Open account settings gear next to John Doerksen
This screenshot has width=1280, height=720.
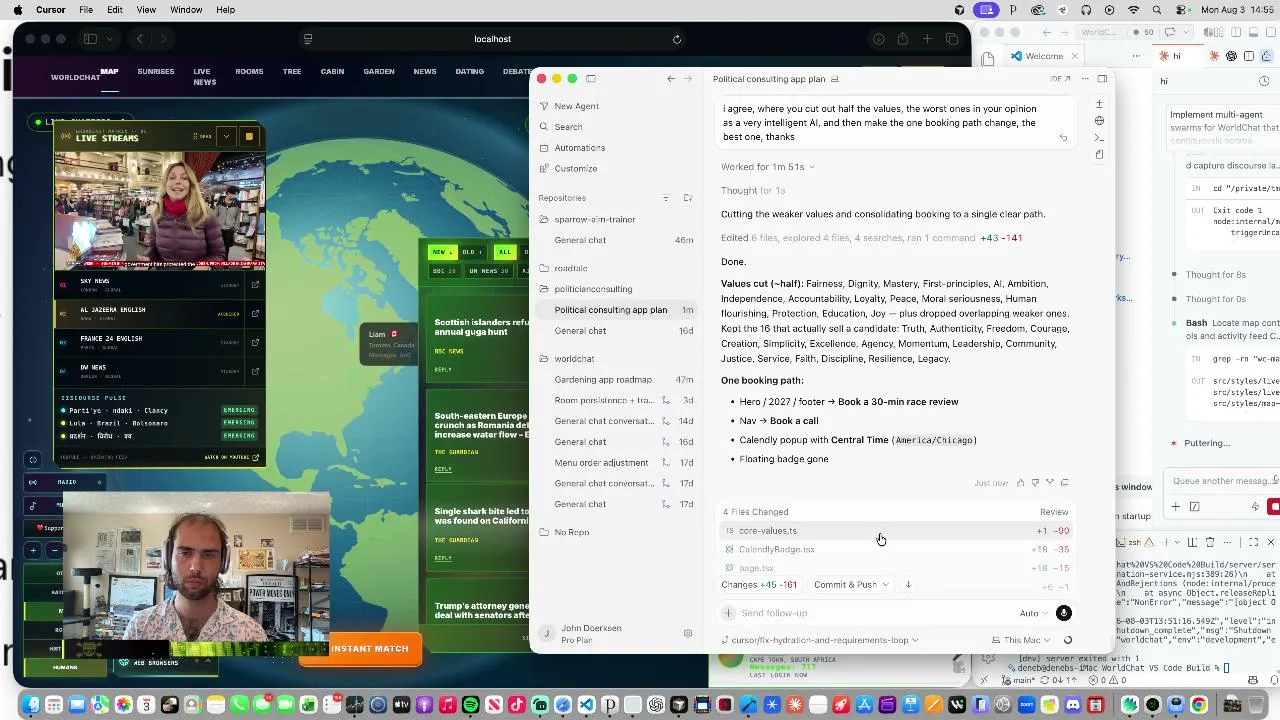coord(687,633)
